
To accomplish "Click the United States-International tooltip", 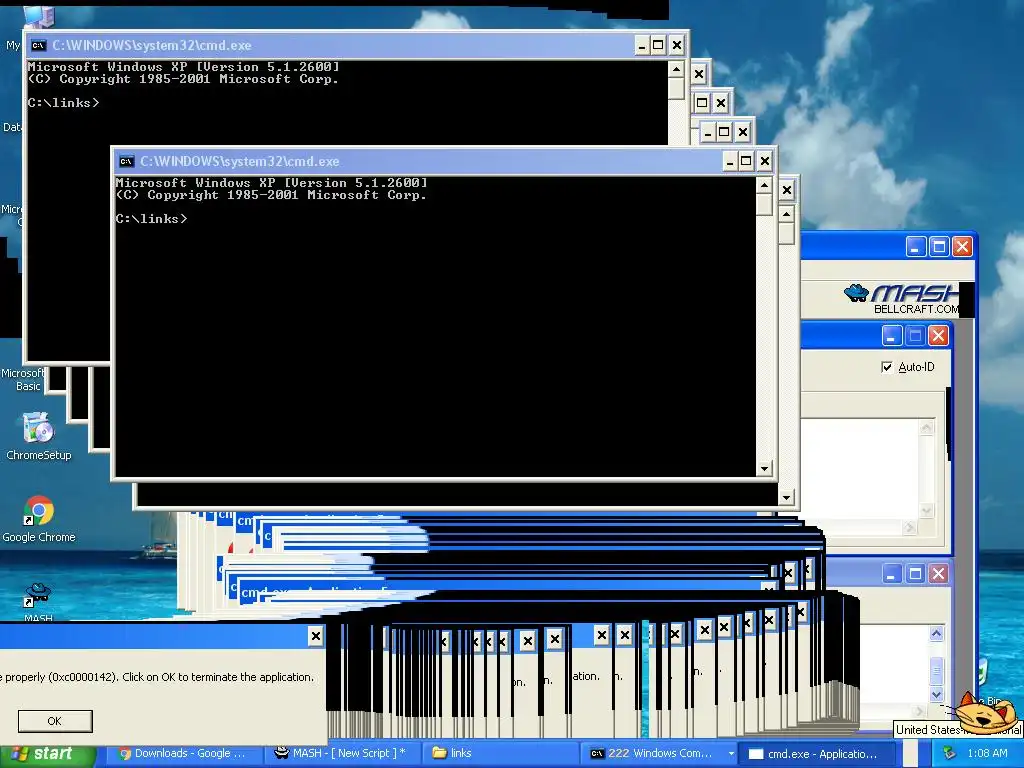I will (957, 729).
